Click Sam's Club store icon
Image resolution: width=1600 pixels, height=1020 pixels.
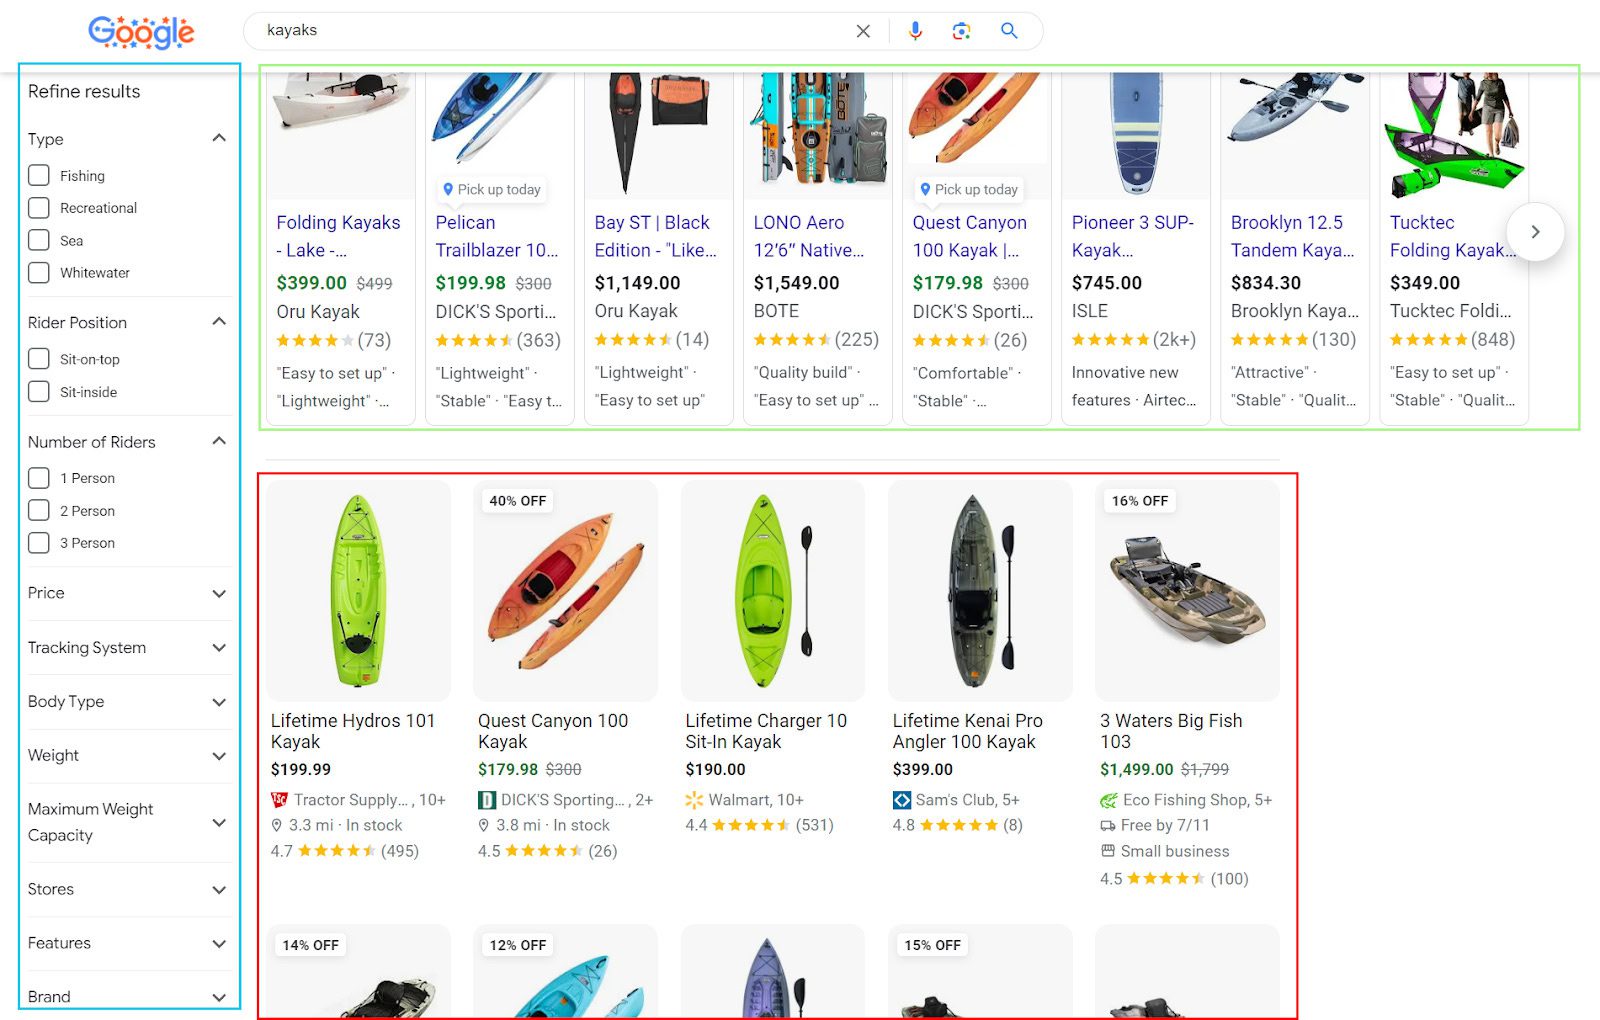(x=902, y=800)
